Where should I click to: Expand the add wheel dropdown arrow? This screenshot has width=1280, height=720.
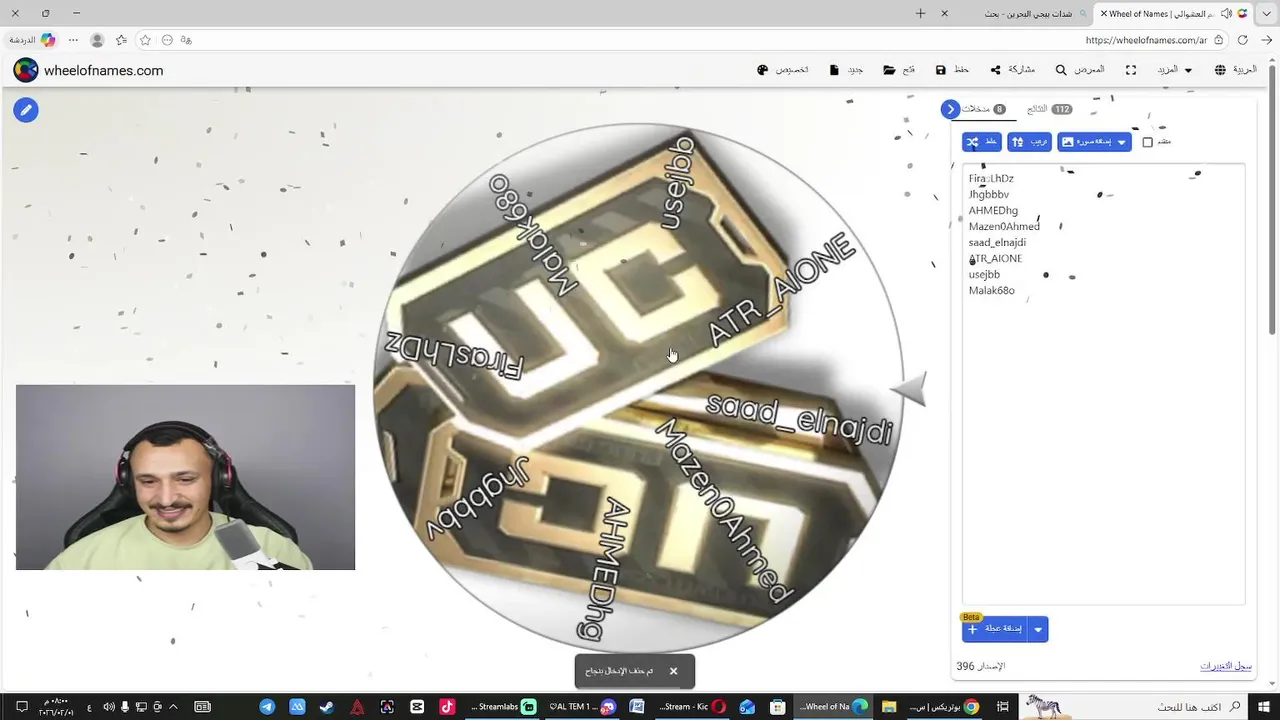tap(1038, 629)
